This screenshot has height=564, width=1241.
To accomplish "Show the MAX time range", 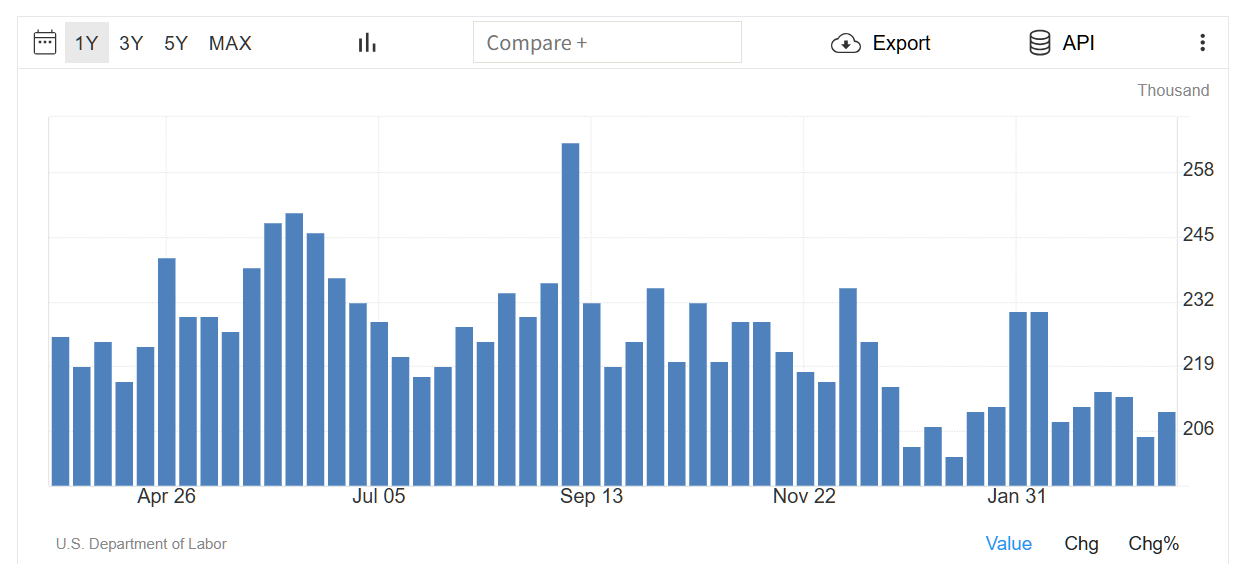I will tap(230, 43).
